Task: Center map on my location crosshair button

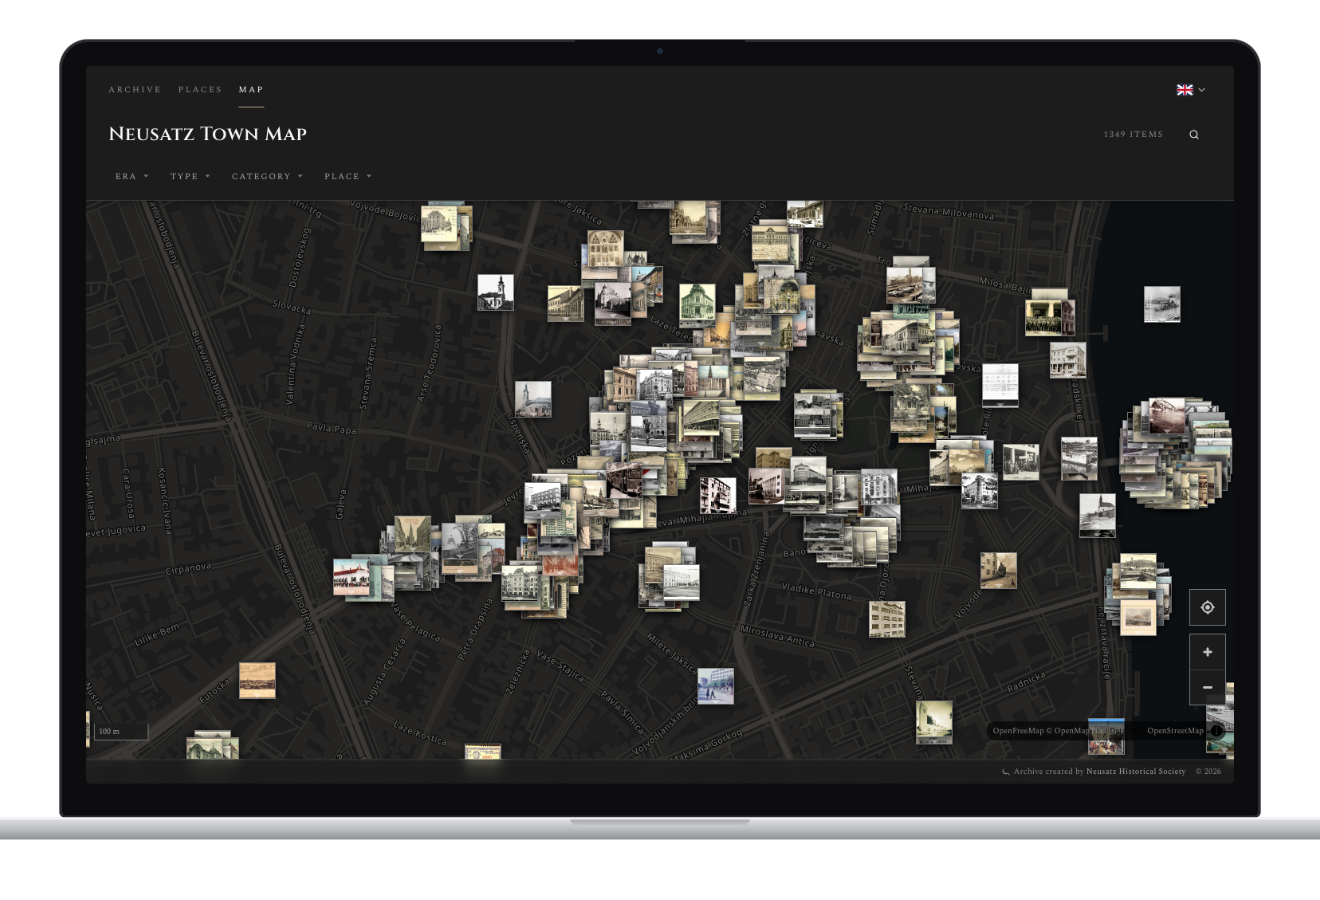Action: 1207,608
